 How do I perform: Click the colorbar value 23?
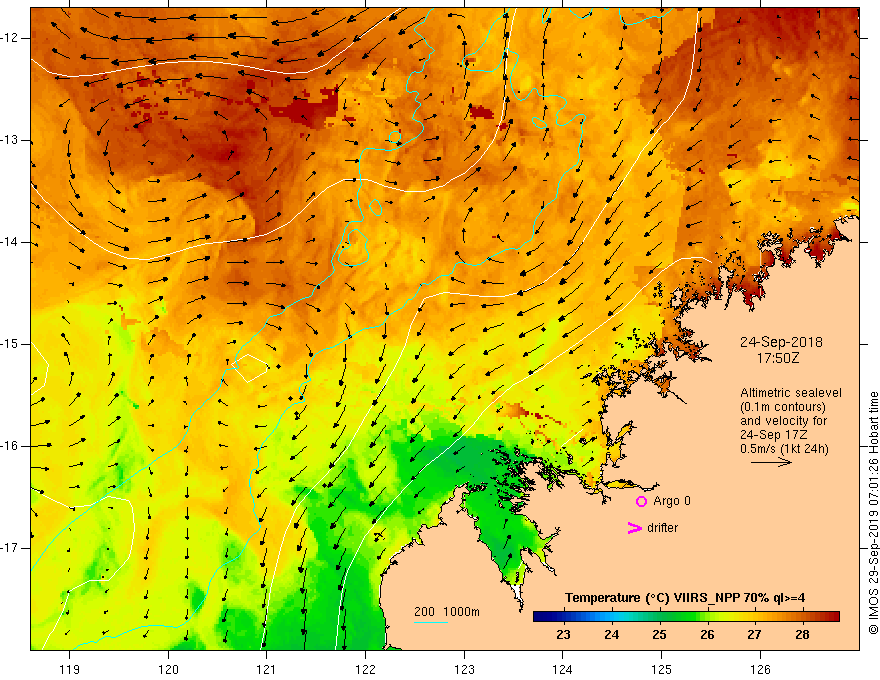tap(563, 635)
